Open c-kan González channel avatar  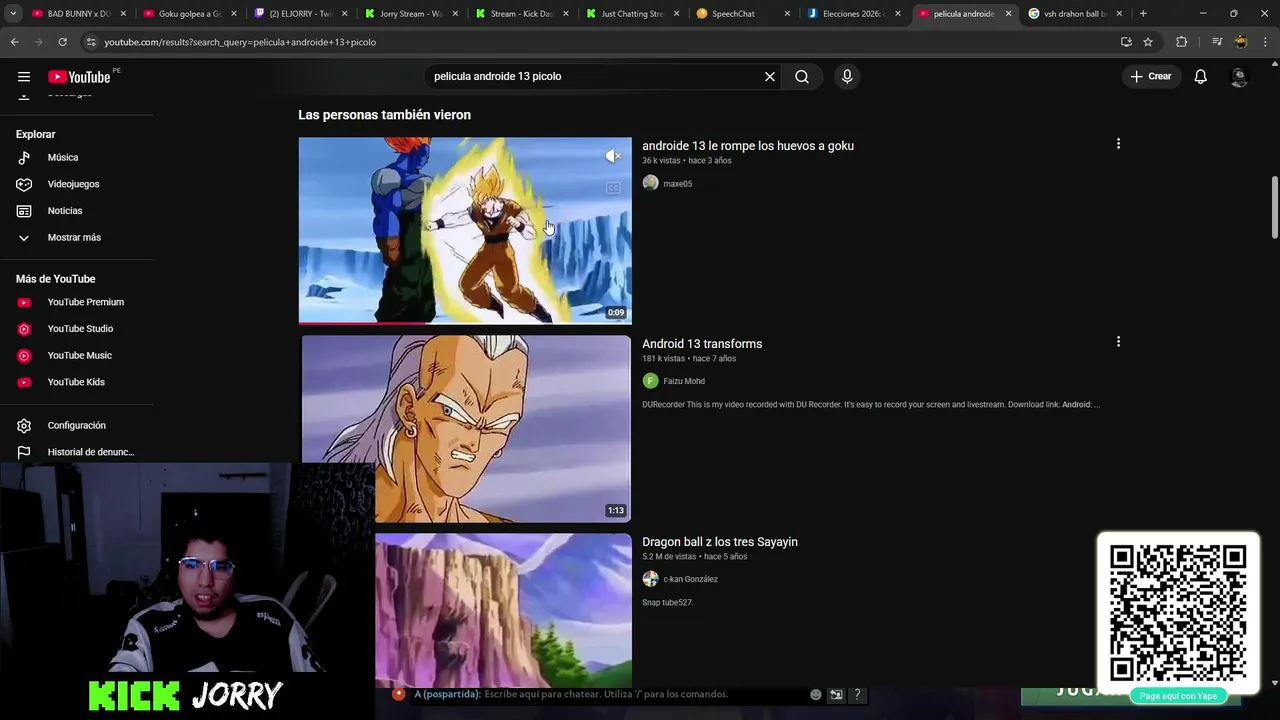(650, 579)
